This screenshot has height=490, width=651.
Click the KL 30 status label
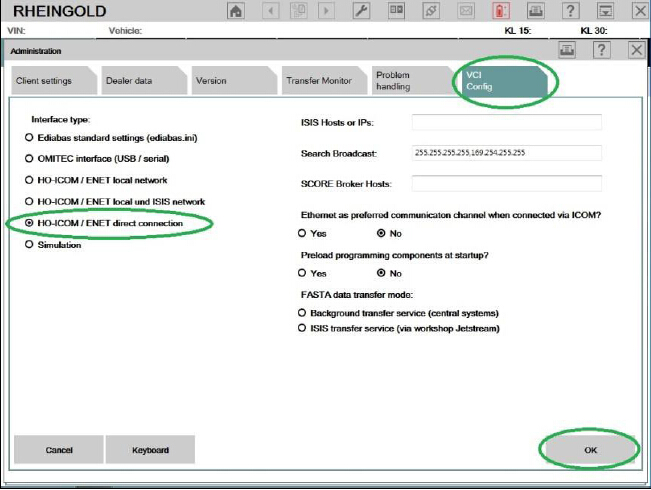tap(594, 31)
